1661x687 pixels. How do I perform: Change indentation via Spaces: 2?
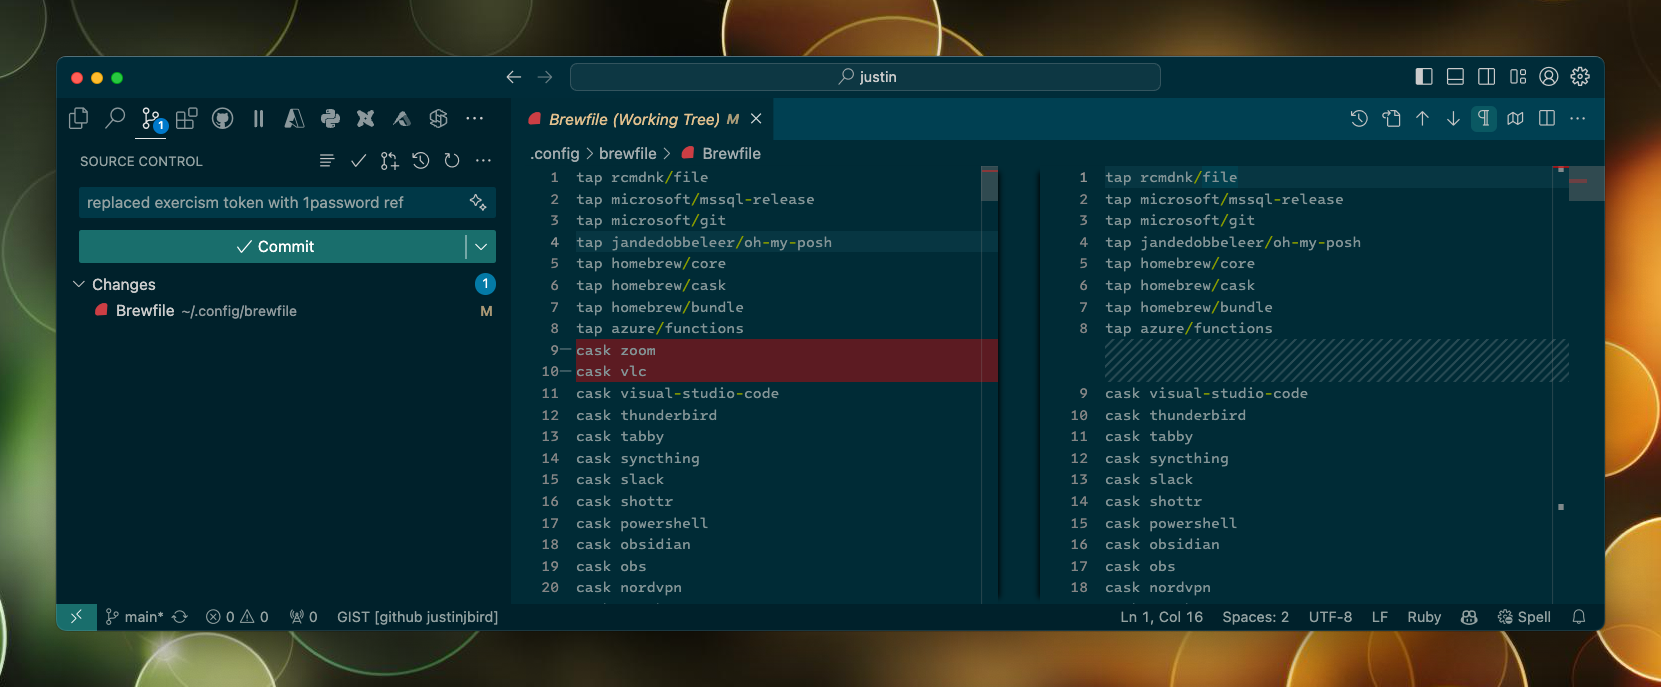1255,617
